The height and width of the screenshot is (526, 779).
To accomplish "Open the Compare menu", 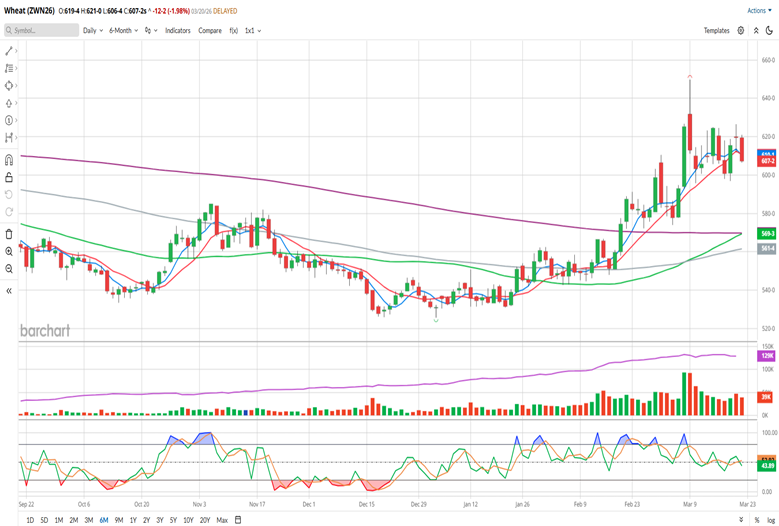I will pos(210,30).
